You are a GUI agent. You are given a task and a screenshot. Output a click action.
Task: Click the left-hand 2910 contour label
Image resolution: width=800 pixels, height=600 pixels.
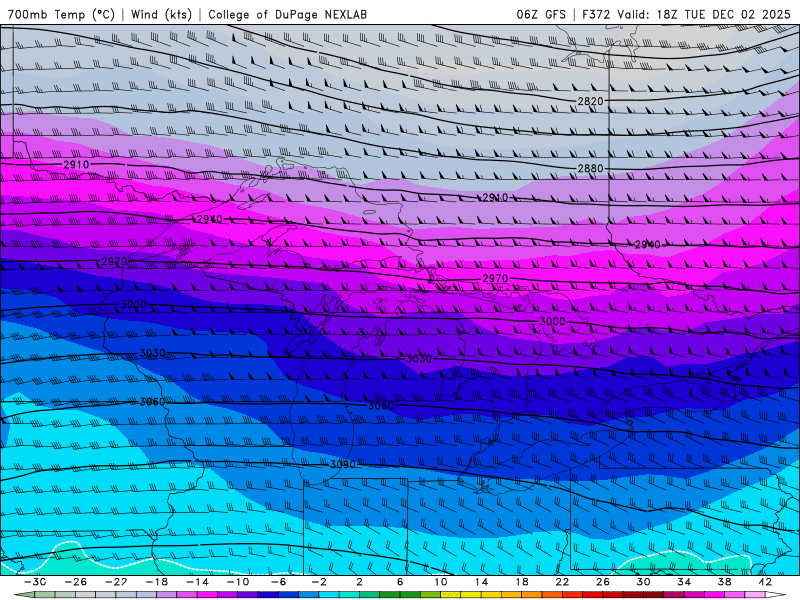(76, 165)
